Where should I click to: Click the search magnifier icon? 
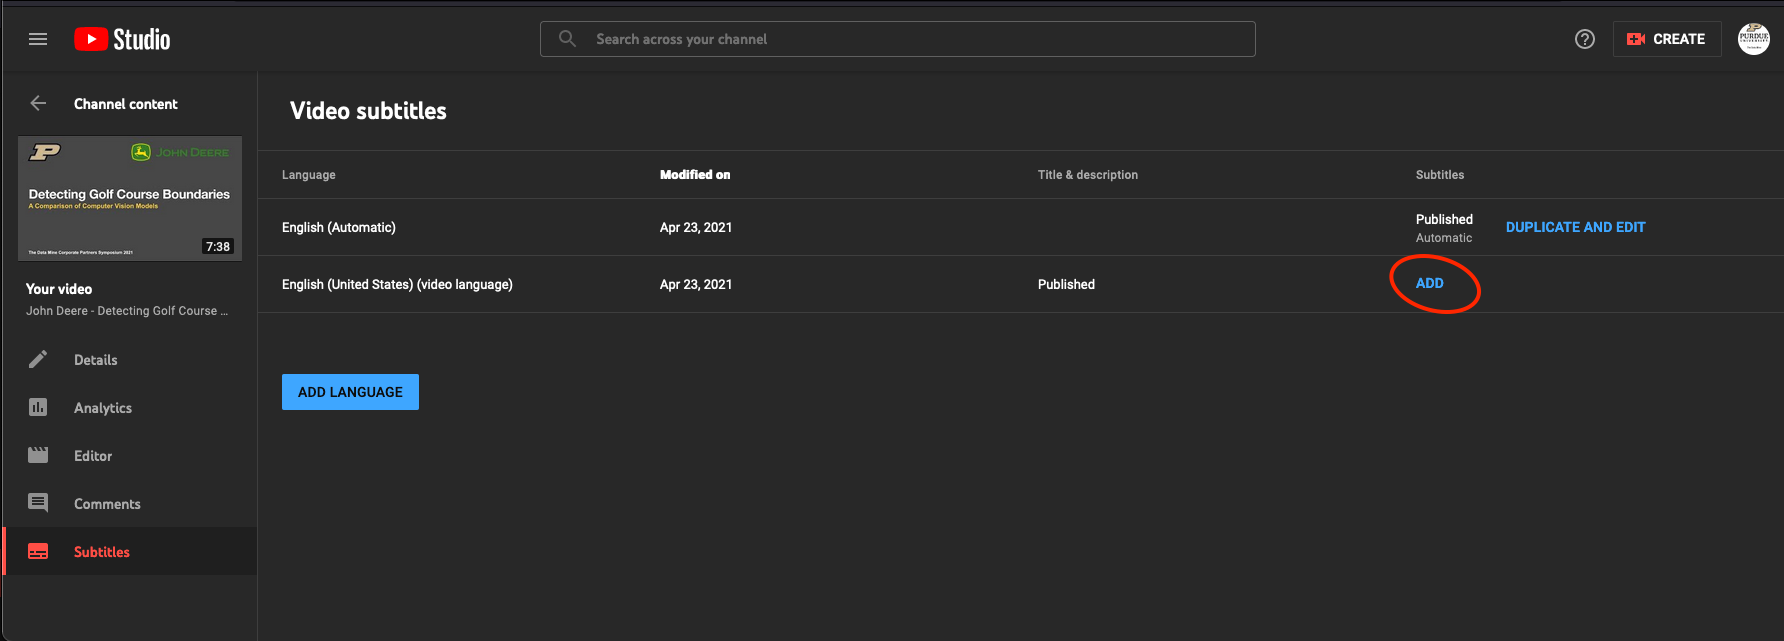[x=567, y=39]
